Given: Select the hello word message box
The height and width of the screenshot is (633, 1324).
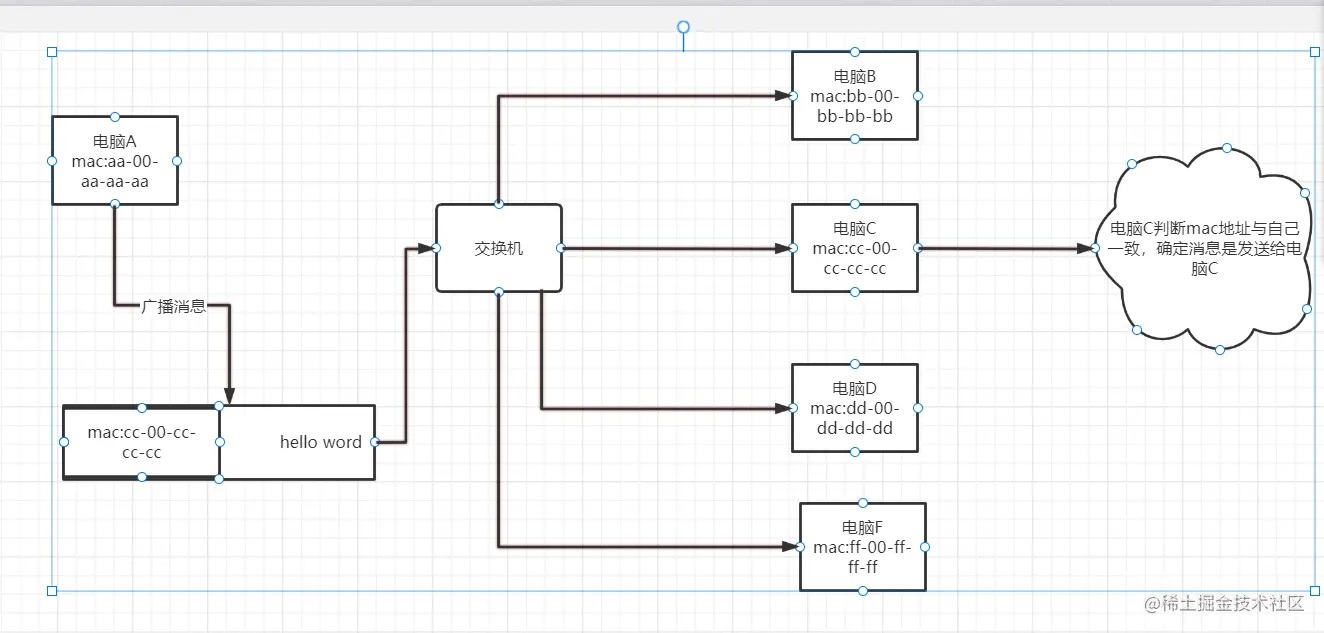Looking at the screenshot, I should coord(297,442).
